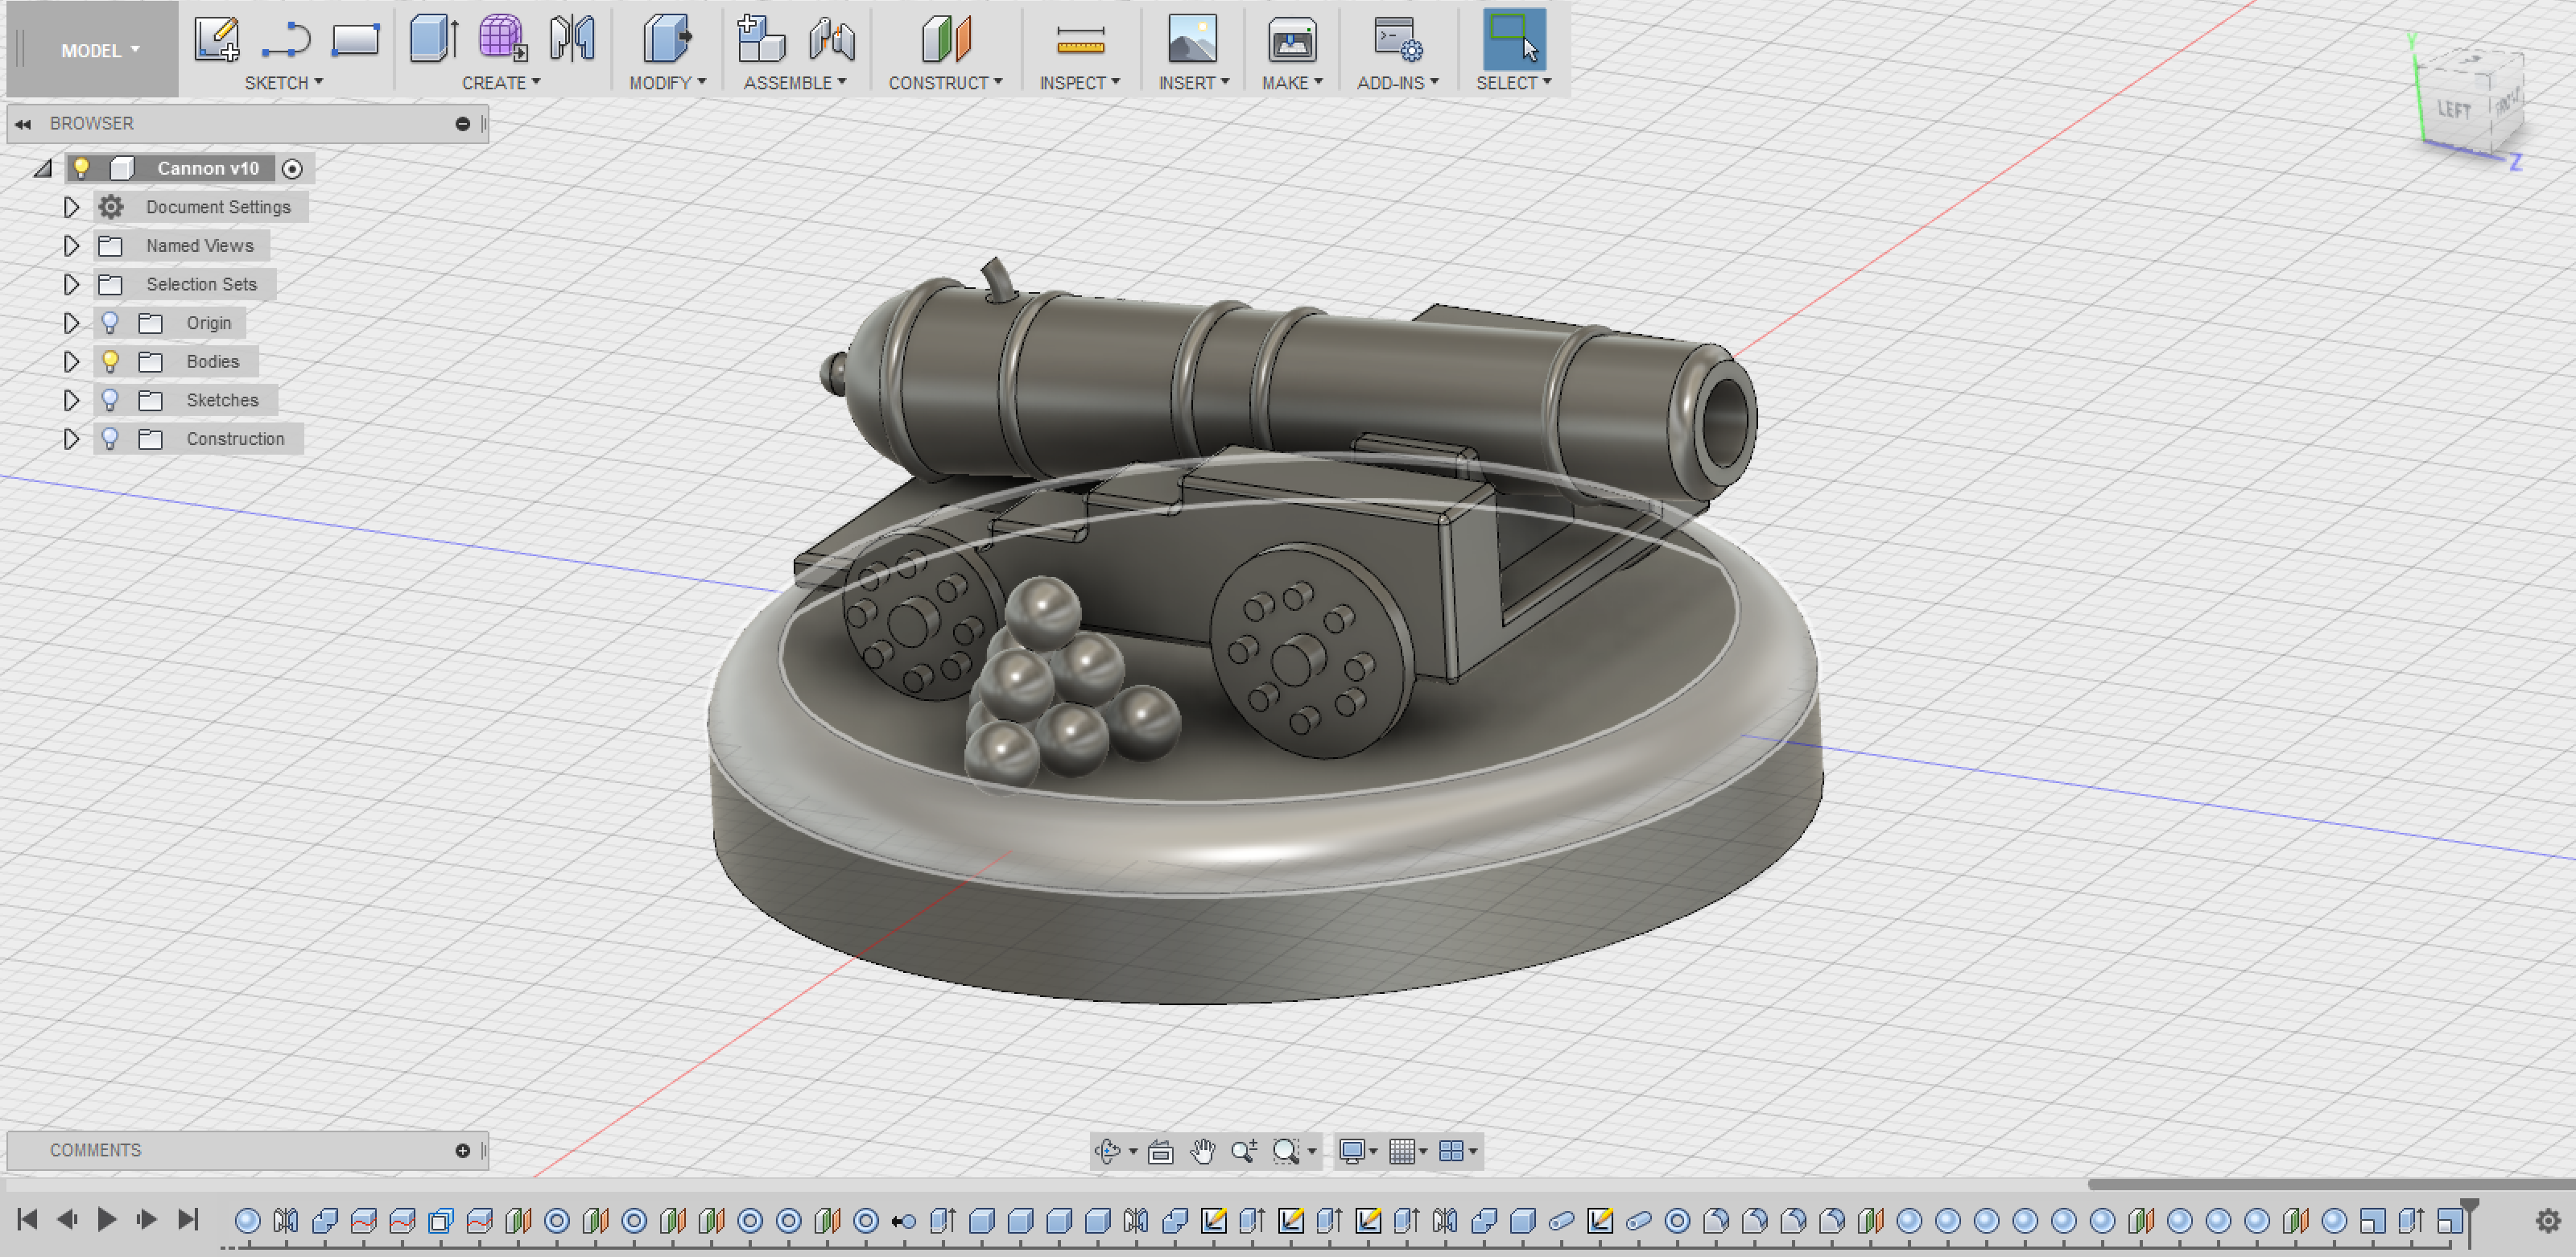This screenshot has width=2576, height=1257.
Task: Toggle Origin folder visibility lightbulb
Action: (x=111, y=323)
